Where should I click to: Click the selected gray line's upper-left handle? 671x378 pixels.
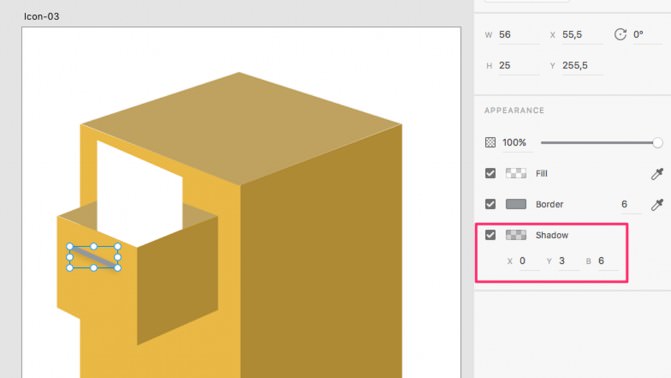70,247
